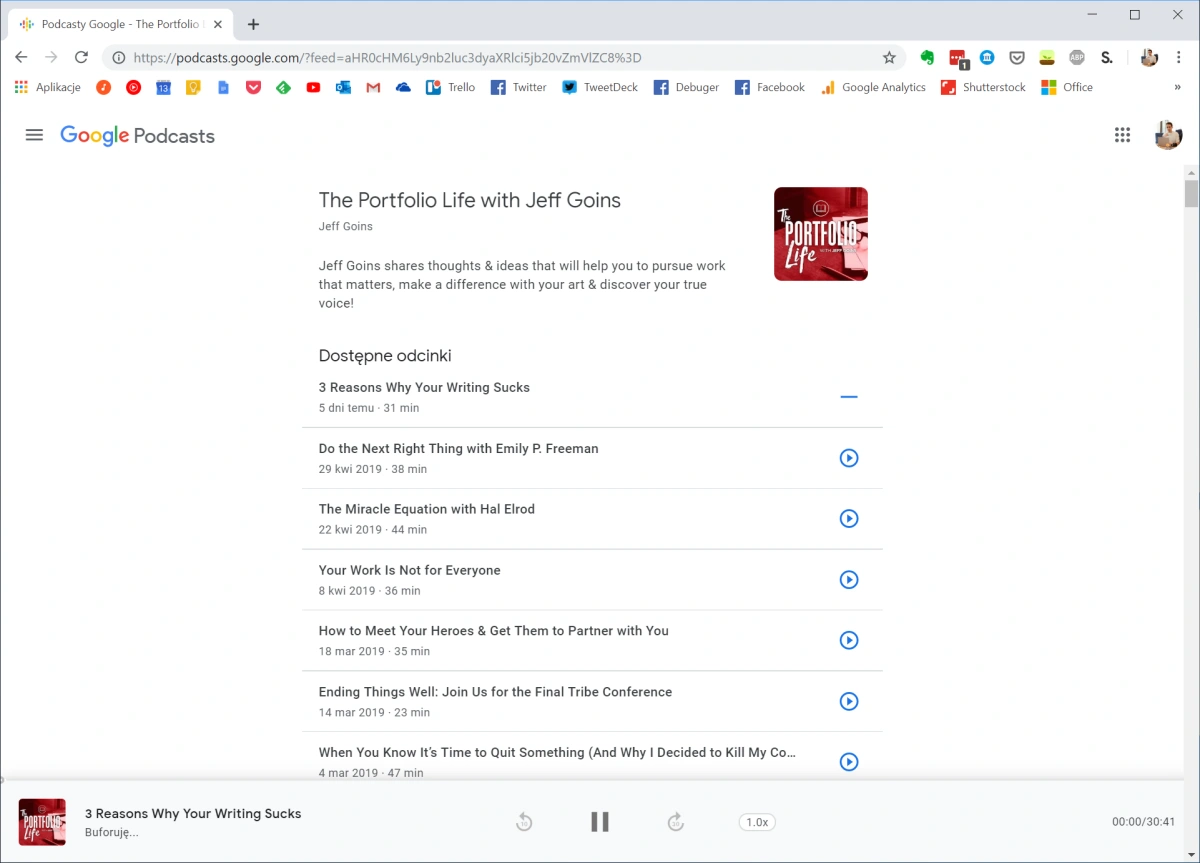Open '3 Reasons Why Your Writing Sucks' in episode list
Image resolution: width=1200 pixels, height=863 pixels.
[424, 387]
